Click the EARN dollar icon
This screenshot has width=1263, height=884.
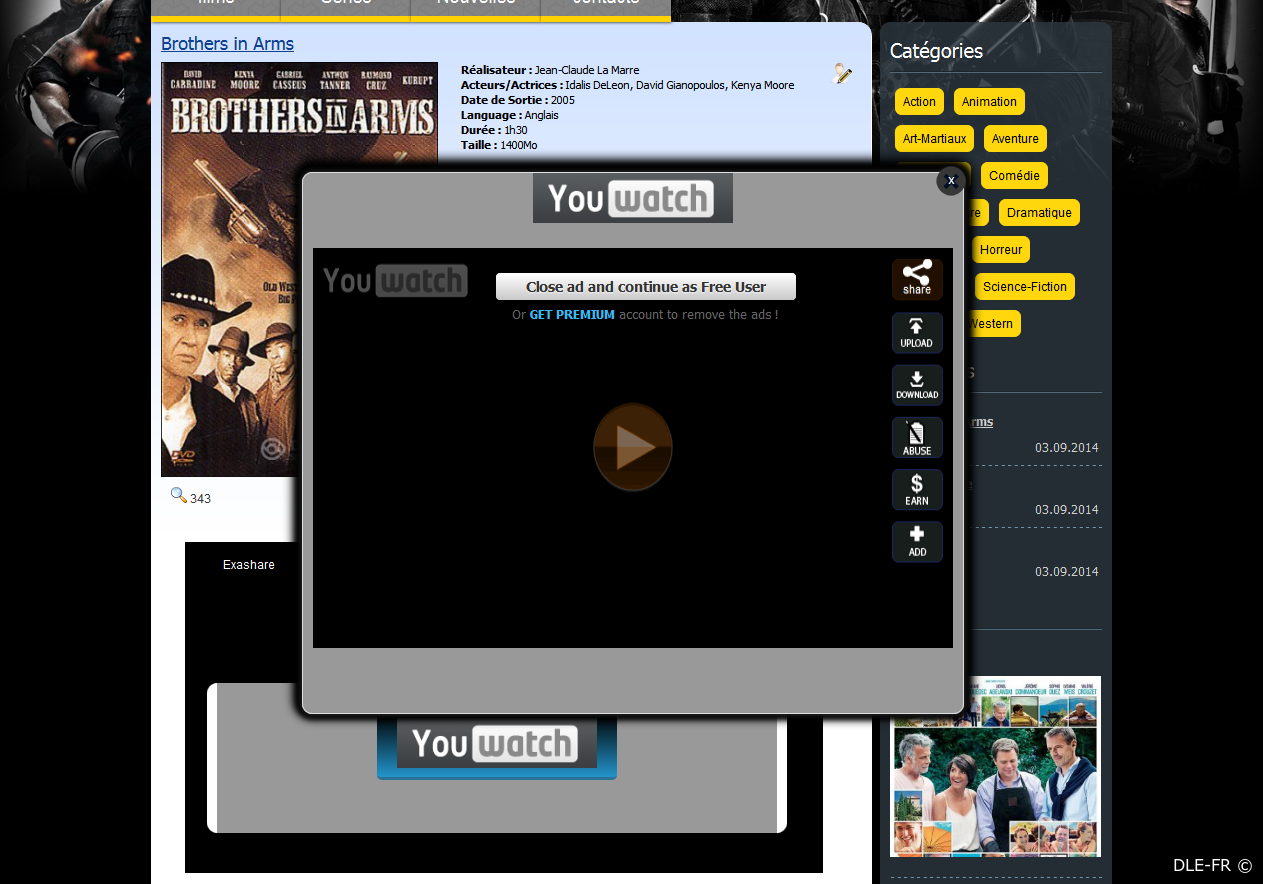[x=917, y=490]
